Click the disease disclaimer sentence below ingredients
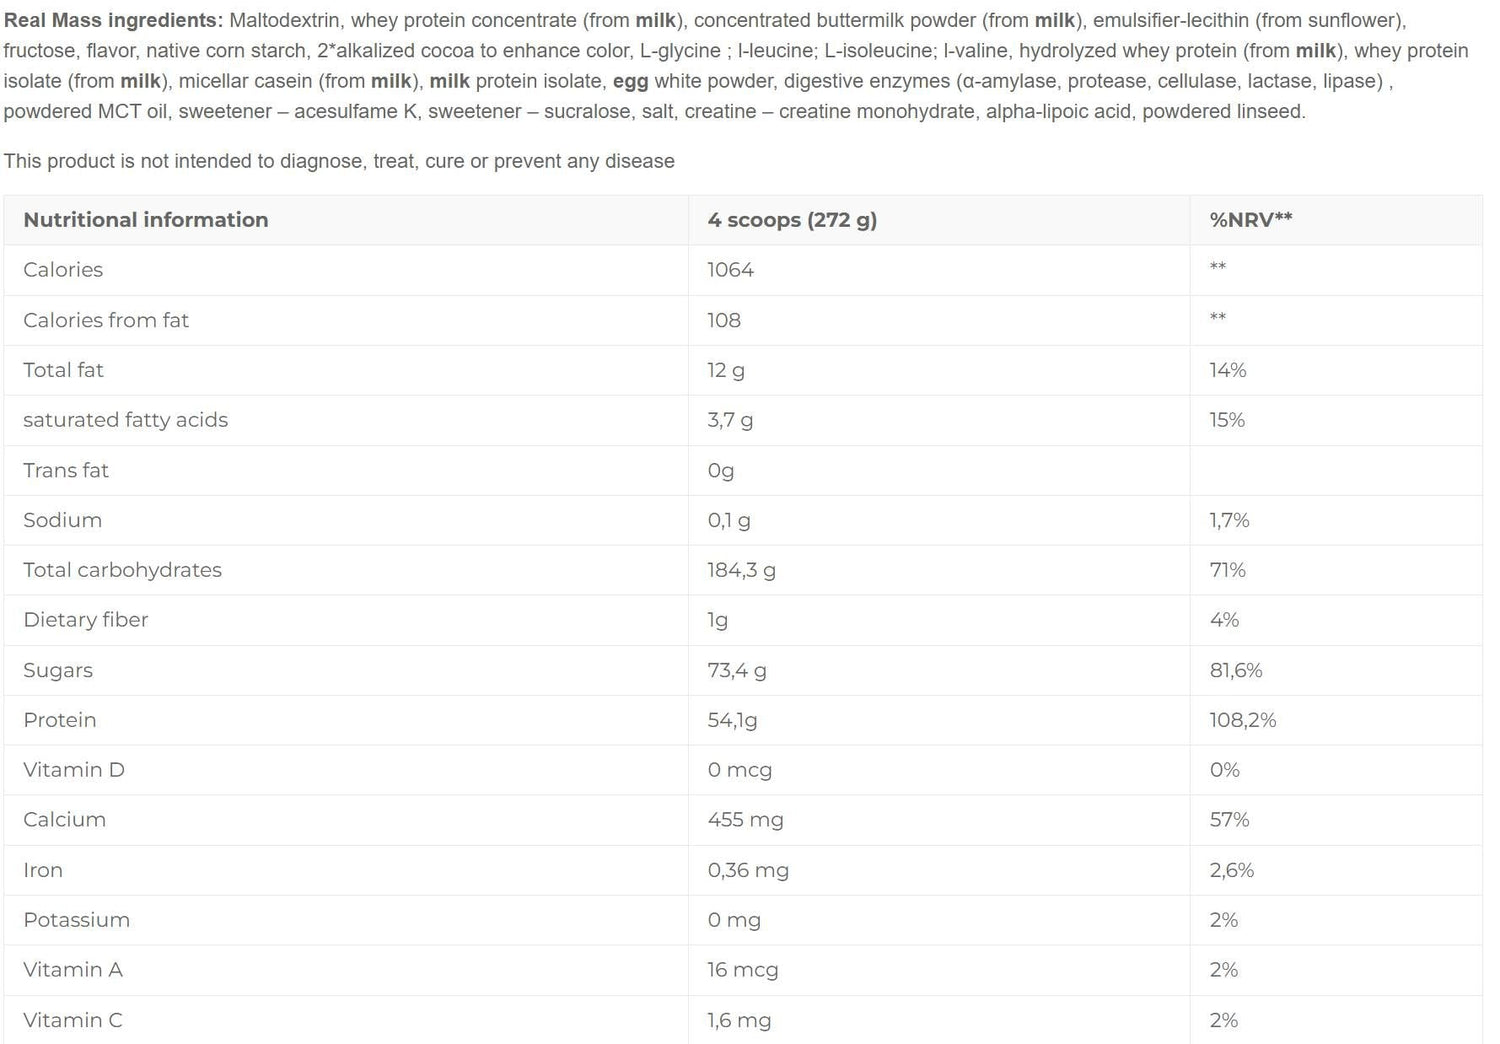Screen dimensions: 1500x1044 [339, 161]
